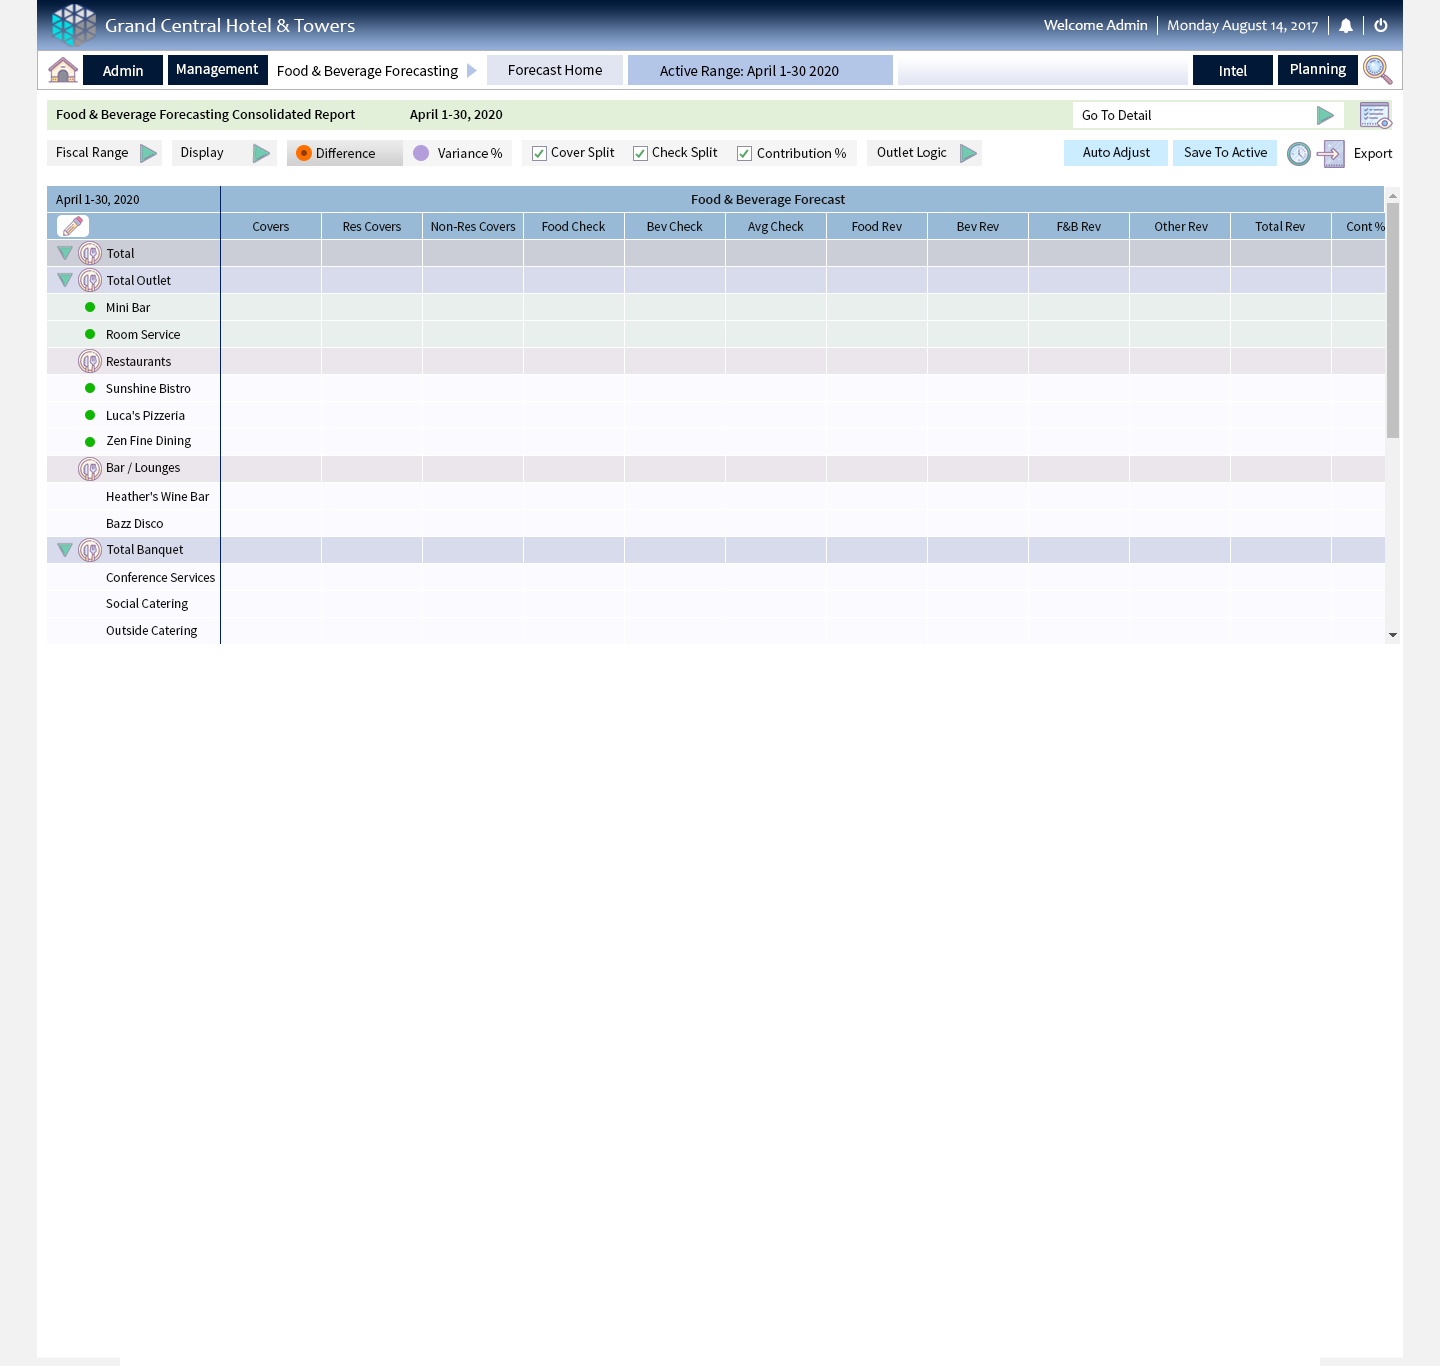The width and height of the screenshot is (1440, 1366).
Task: Click the Save To Active button
Action: [x=1225, y=153]
